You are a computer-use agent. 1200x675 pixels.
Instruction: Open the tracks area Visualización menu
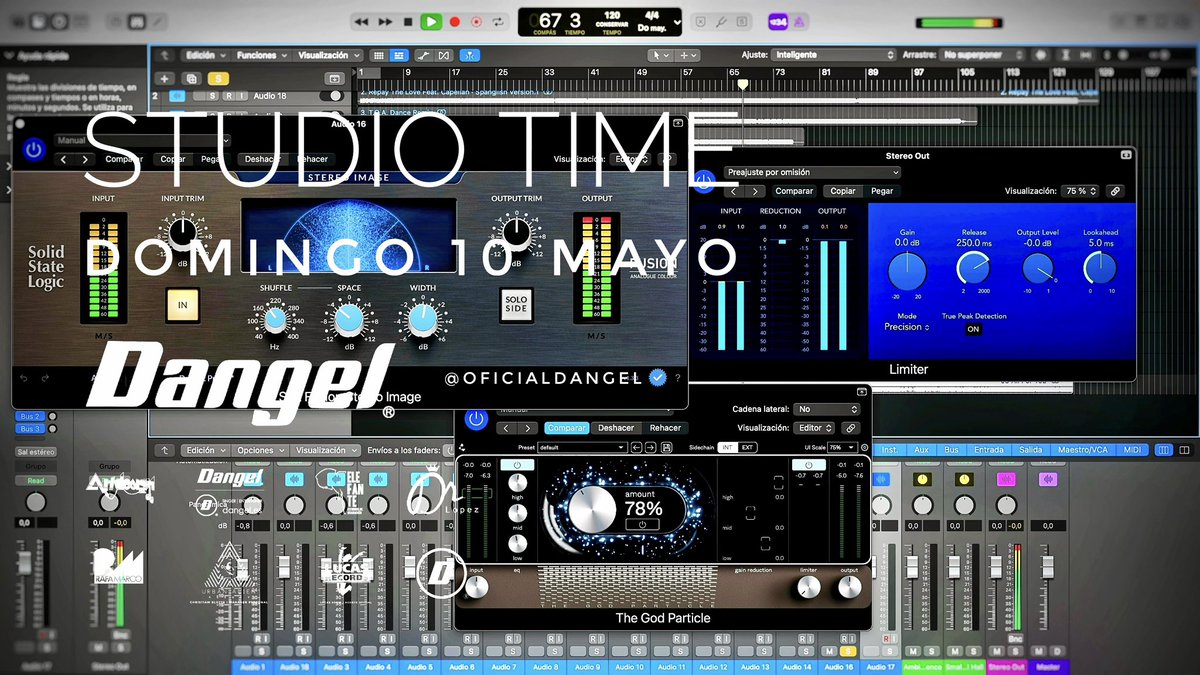point(328,55)
